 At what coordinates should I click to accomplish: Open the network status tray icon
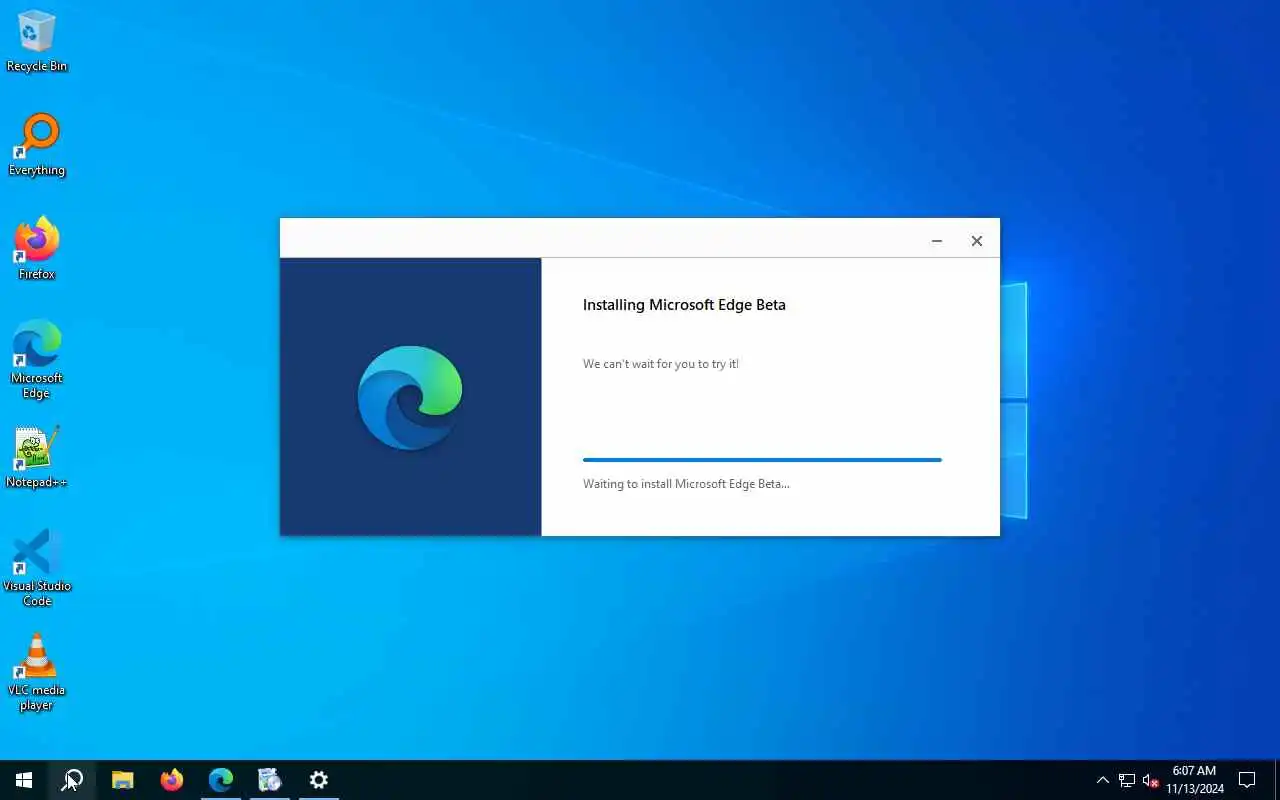click(x=1127, y=780)
